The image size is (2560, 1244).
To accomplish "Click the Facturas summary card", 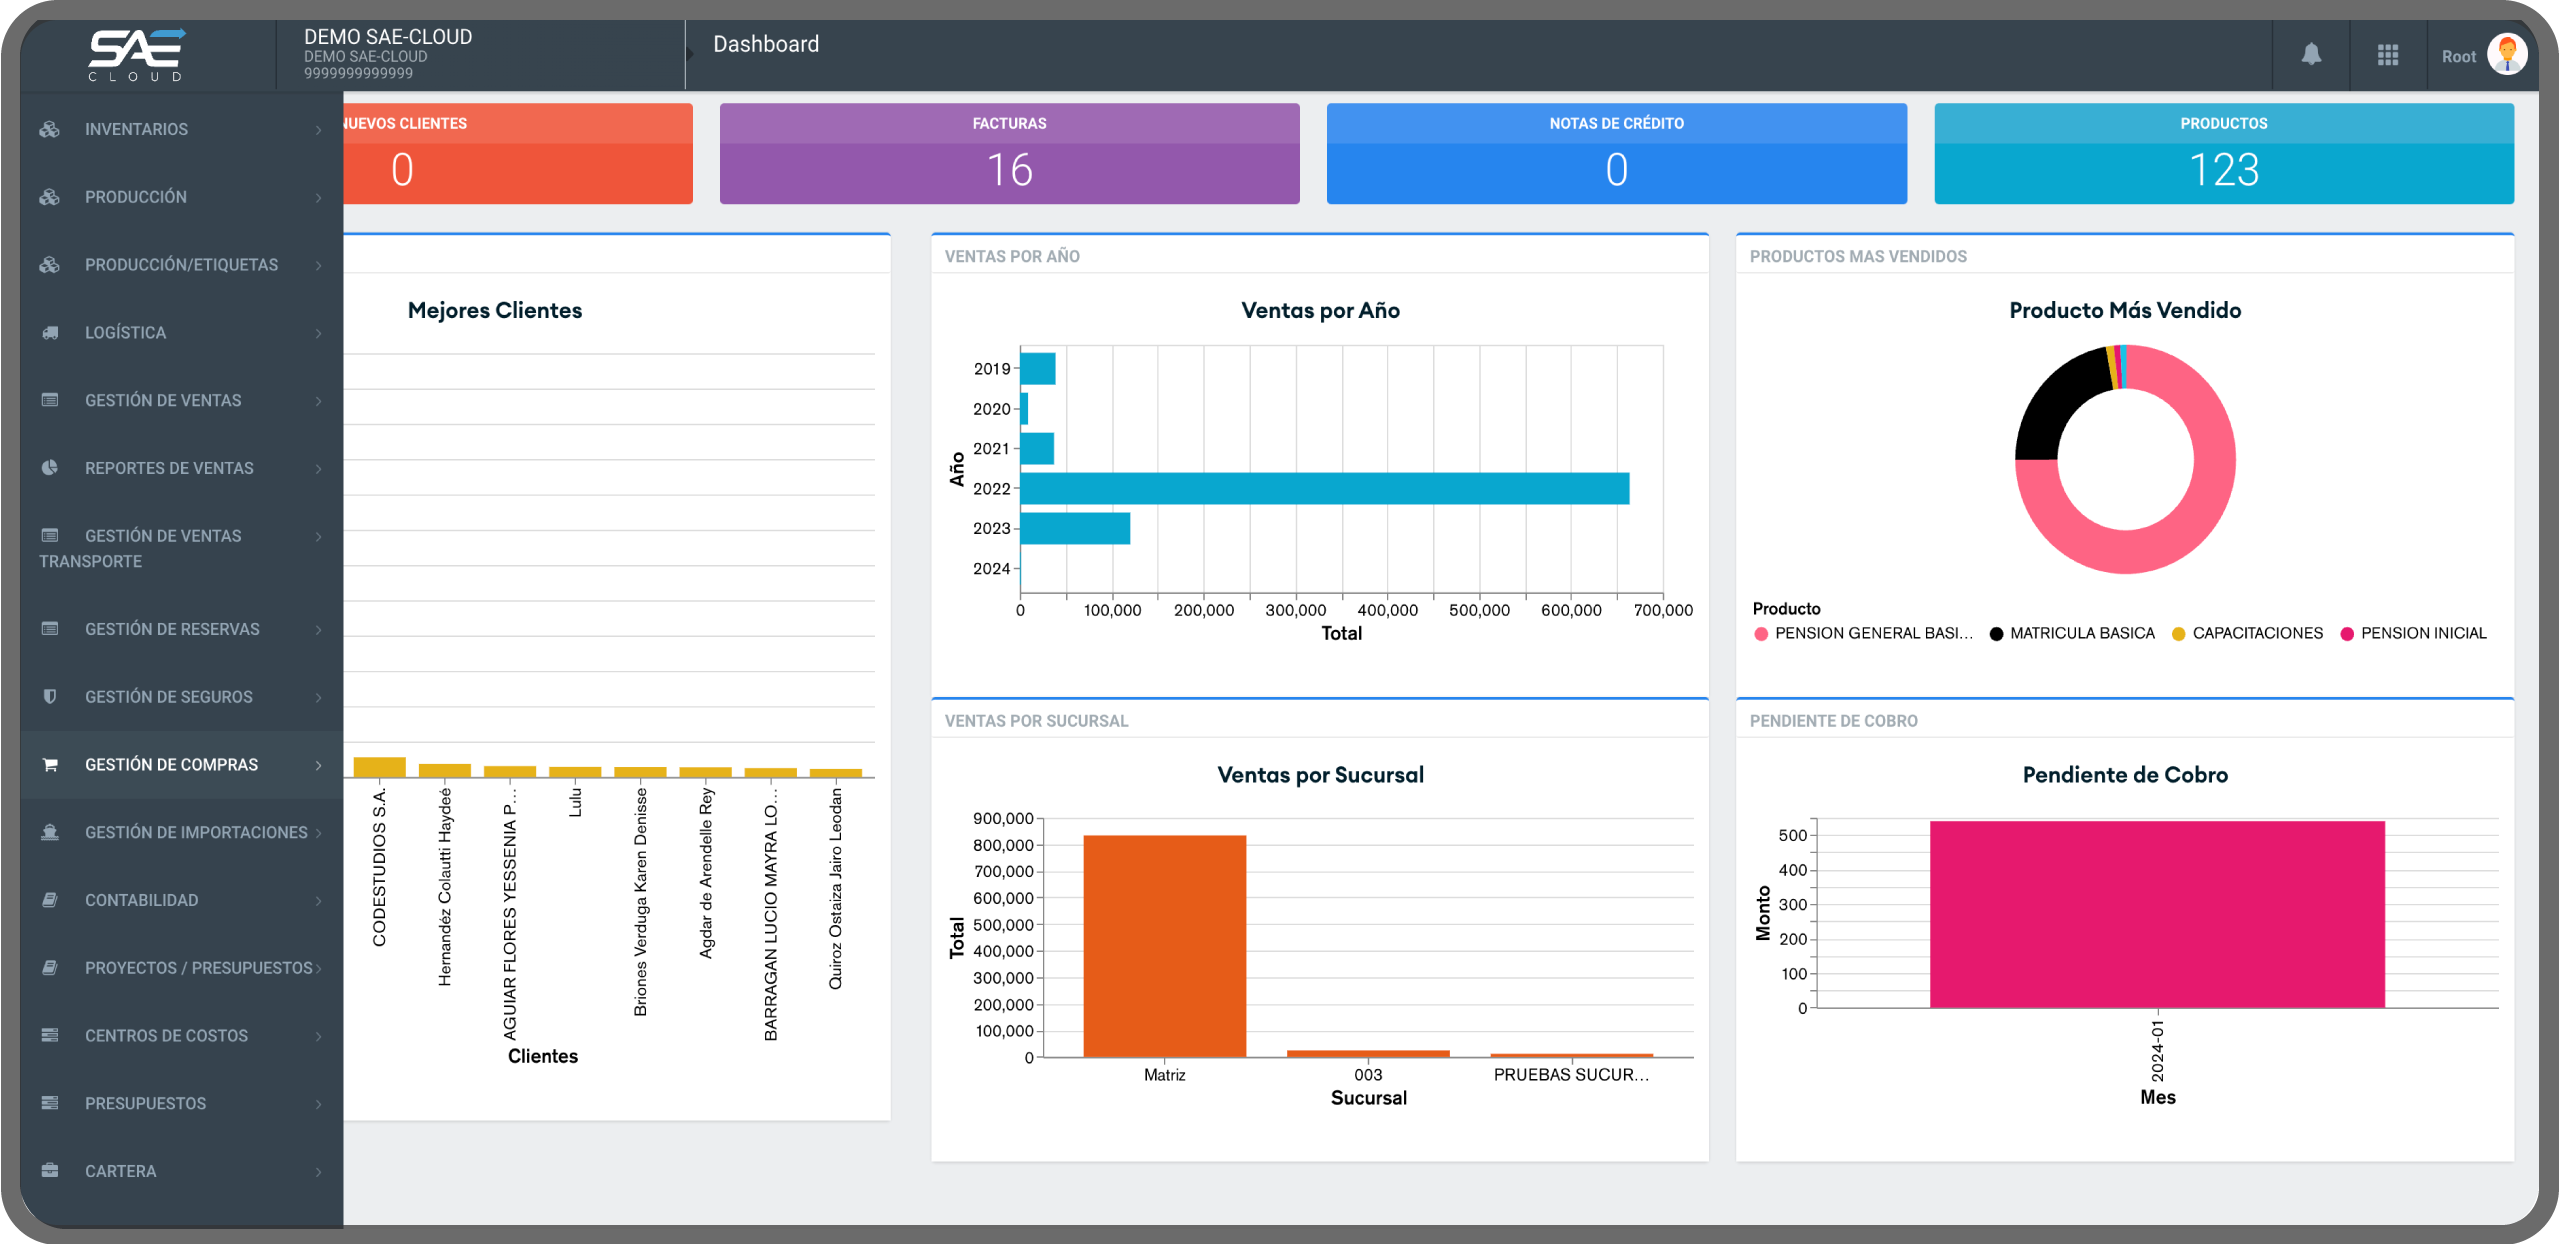I will [1009, 154].
